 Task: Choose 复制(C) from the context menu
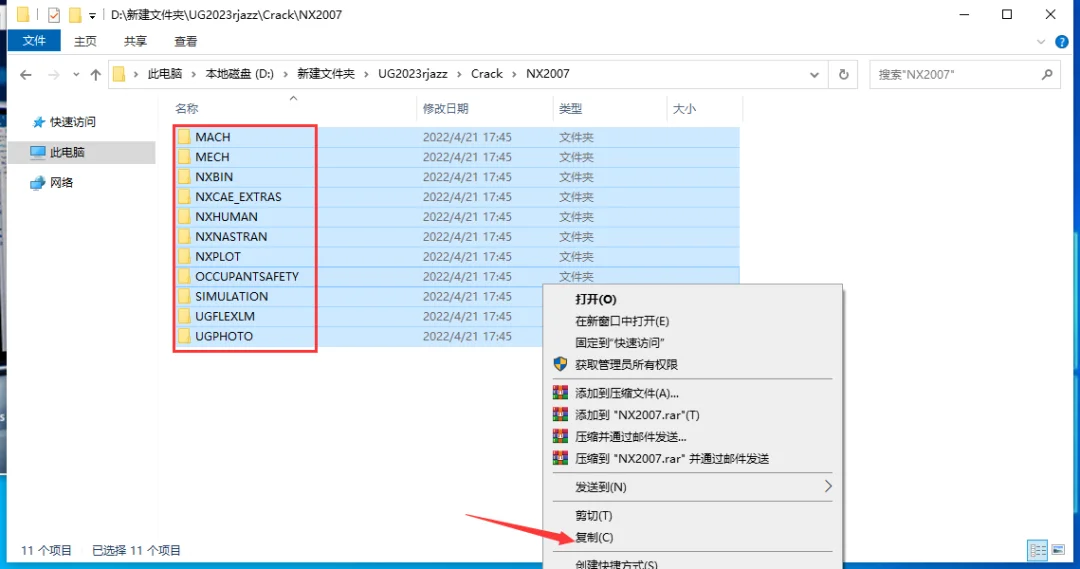click(594, 537)
